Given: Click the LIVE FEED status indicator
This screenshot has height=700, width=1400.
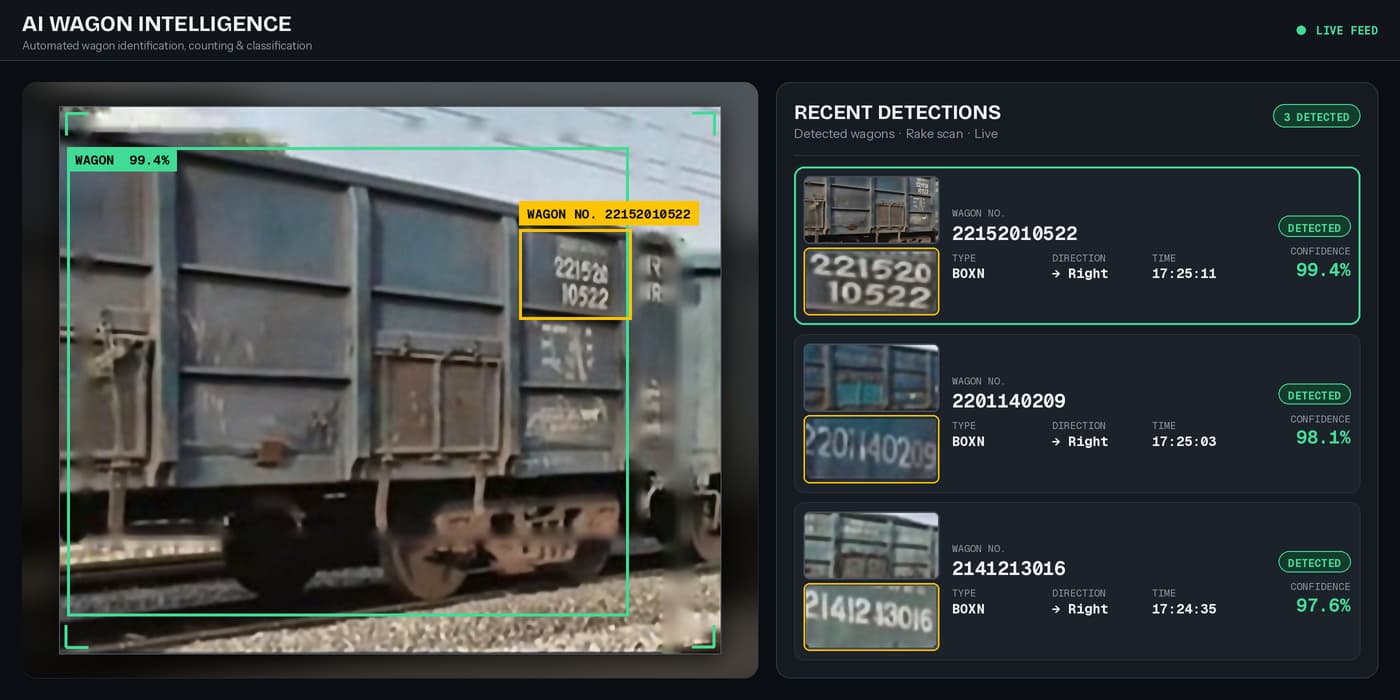Looking at the screenshot, I should pyautogui.click(x=1337, y=31).
